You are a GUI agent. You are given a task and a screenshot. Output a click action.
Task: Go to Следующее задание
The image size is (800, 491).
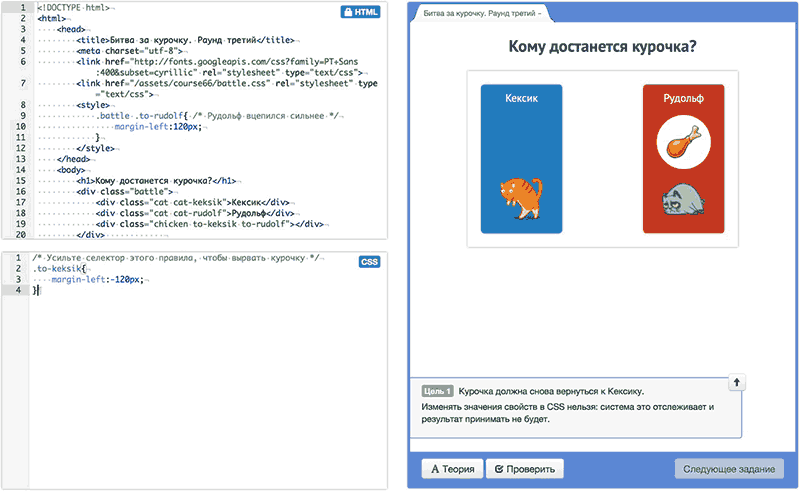coord(727,468)
